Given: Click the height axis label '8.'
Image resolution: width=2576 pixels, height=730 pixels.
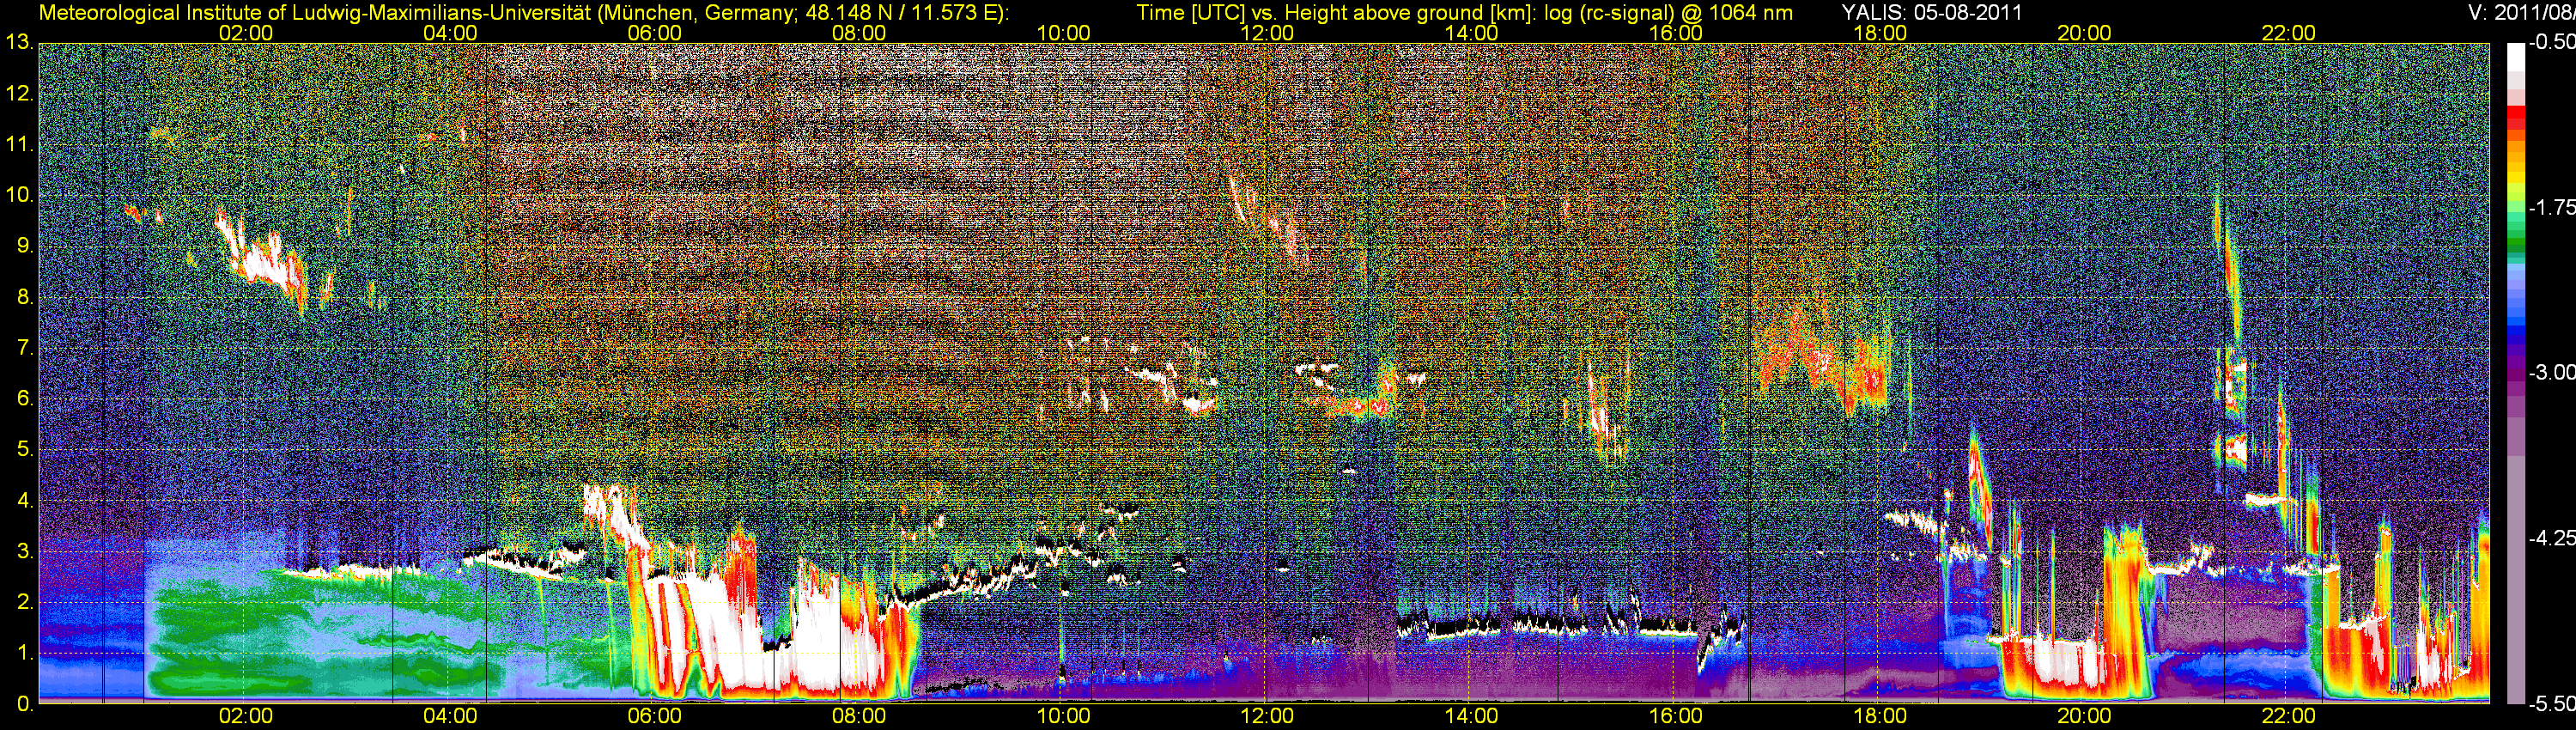Looking at the screenshot, I should (x=25, y=297).
